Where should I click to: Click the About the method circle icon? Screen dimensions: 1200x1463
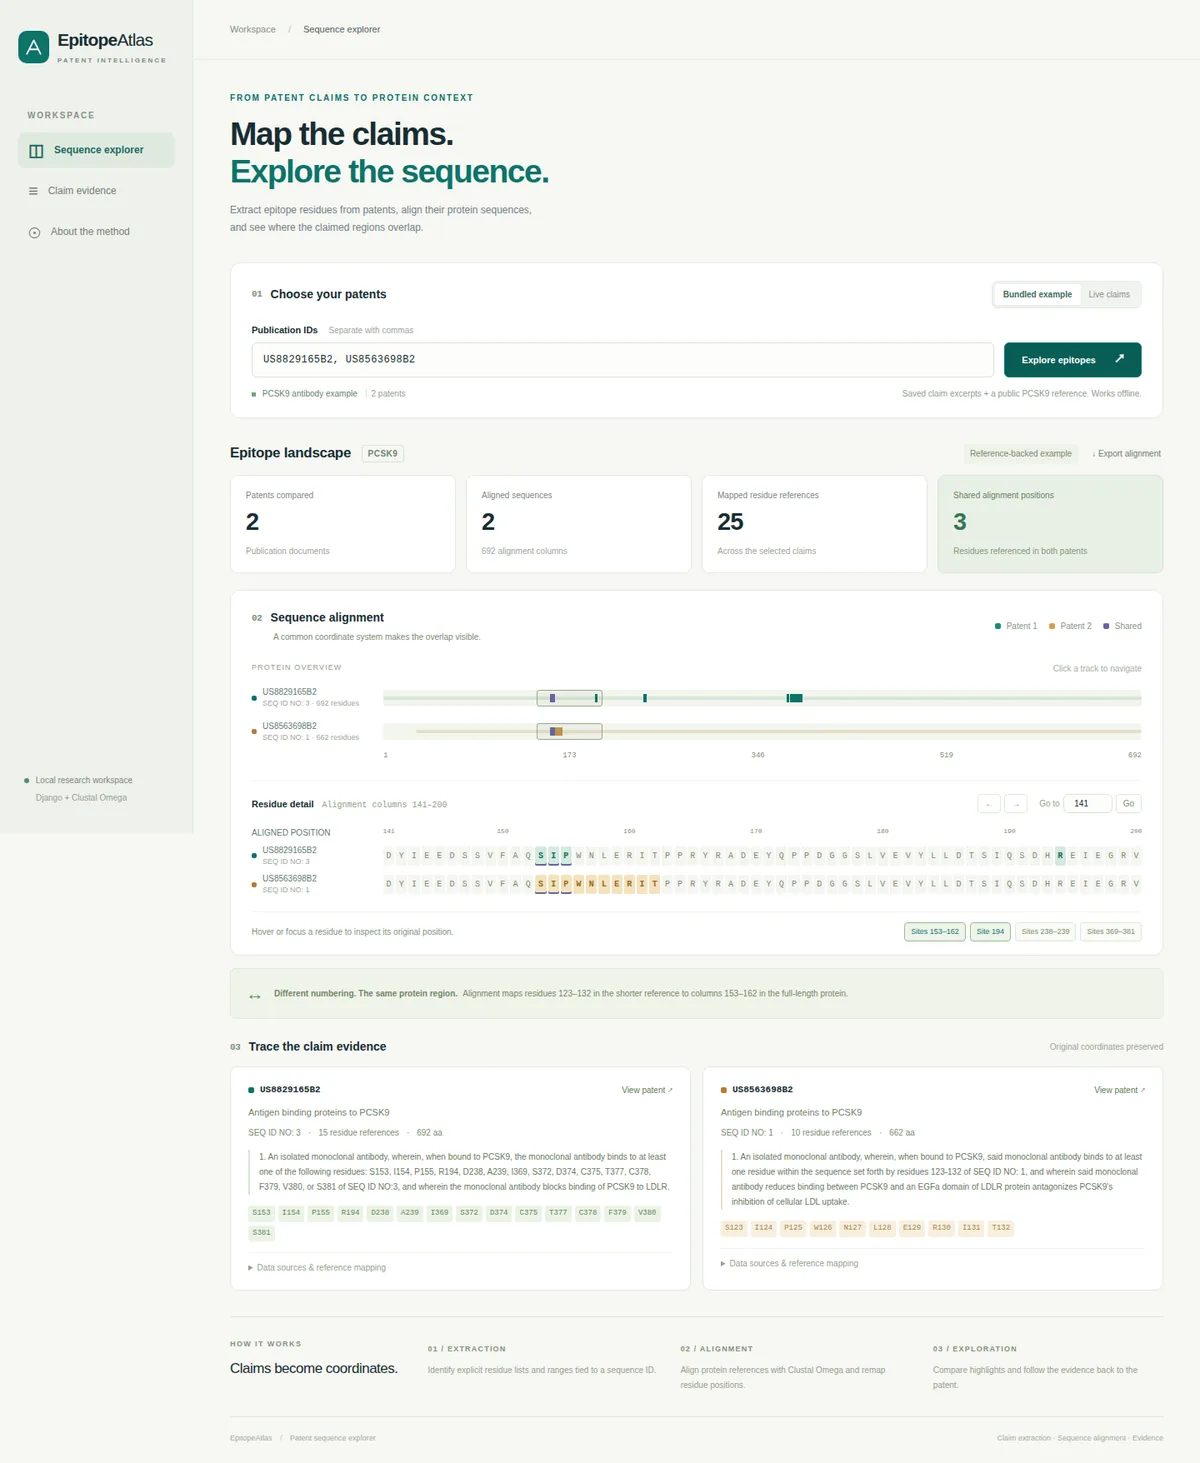point(34,232)
